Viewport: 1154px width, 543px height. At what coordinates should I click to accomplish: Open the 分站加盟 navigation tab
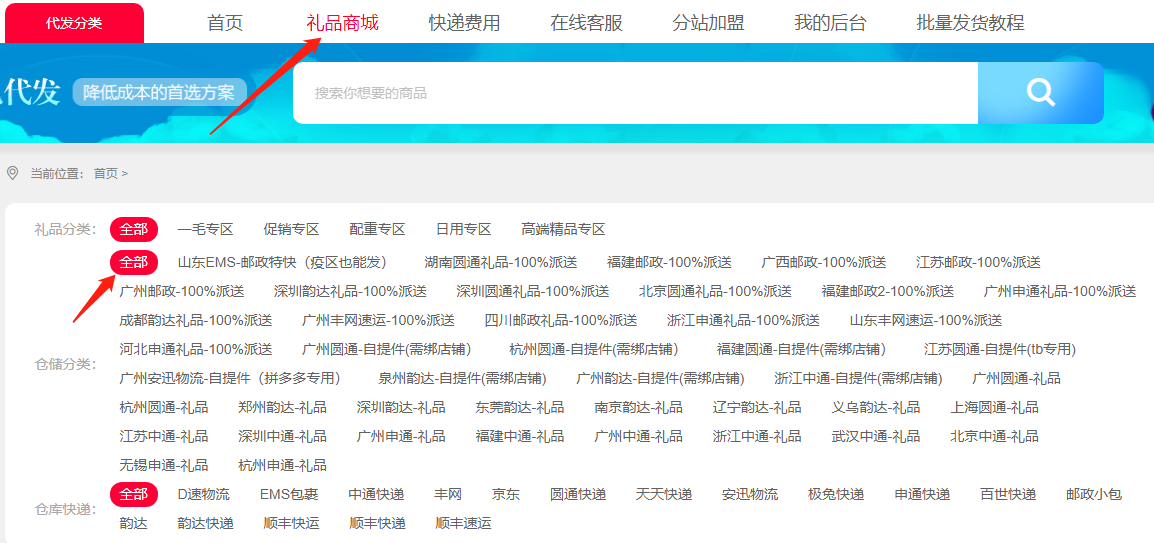[x=708, y=23]
